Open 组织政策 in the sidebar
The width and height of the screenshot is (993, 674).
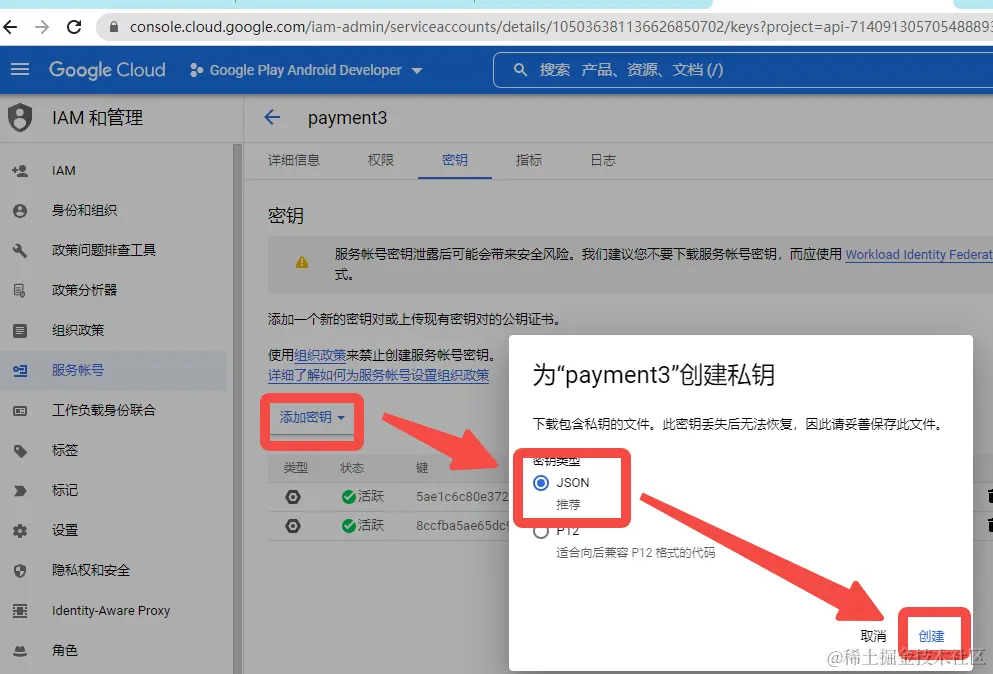(x=78, y=330)
